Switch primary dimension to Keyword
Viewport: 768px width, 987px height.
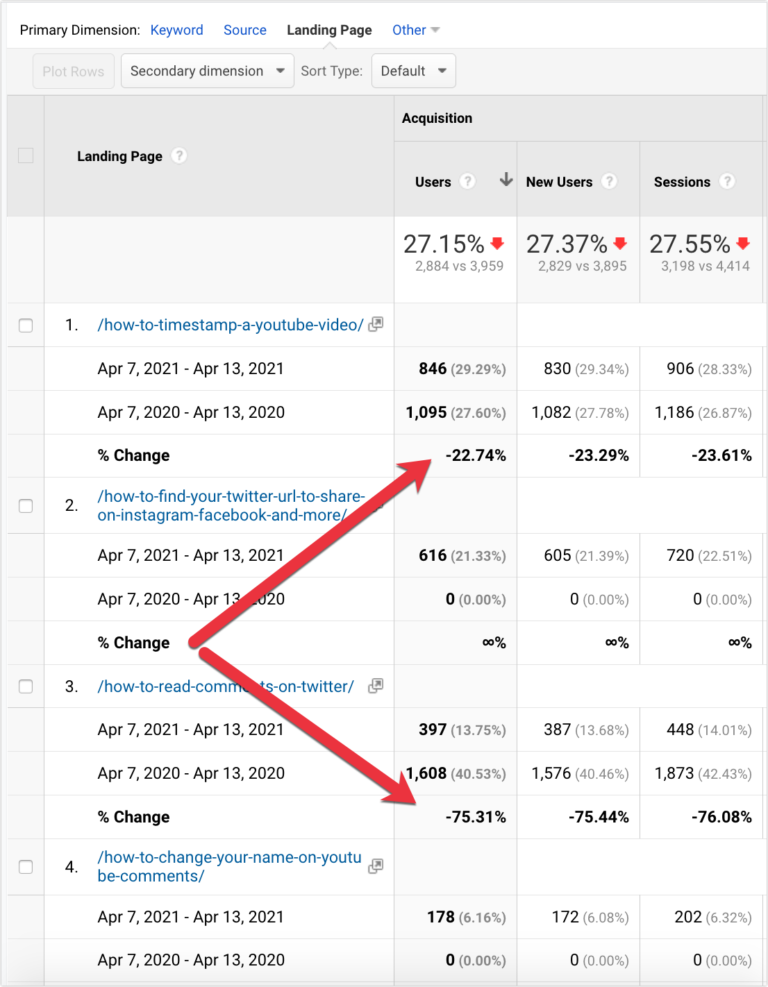[177, 30]
